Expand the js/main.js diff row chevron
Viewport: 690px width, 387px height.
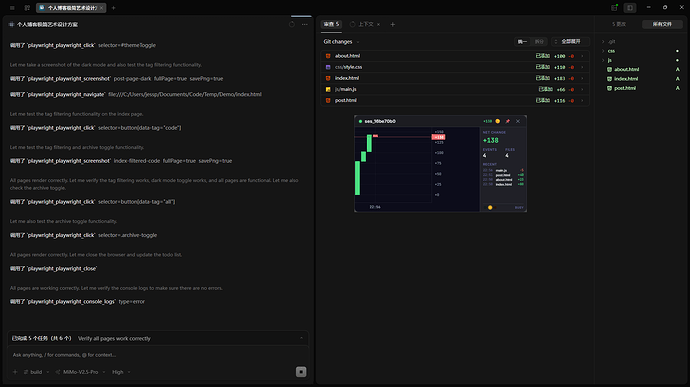(x=582, y=89)
